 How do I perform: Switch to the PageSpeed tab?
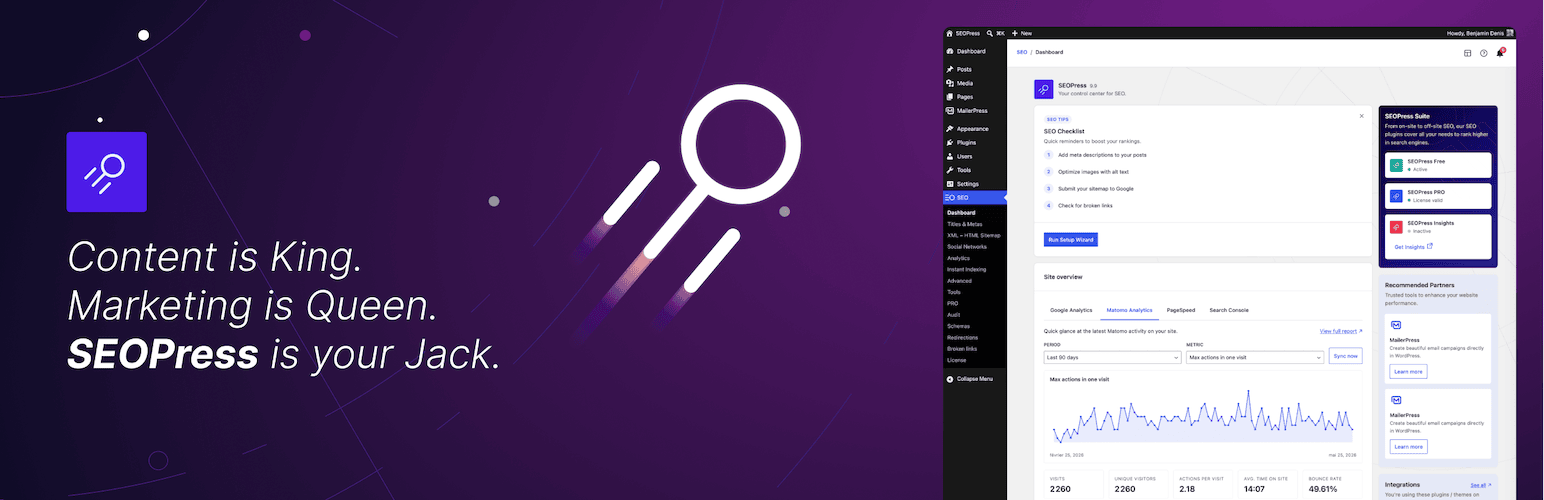click(1181, 310)
